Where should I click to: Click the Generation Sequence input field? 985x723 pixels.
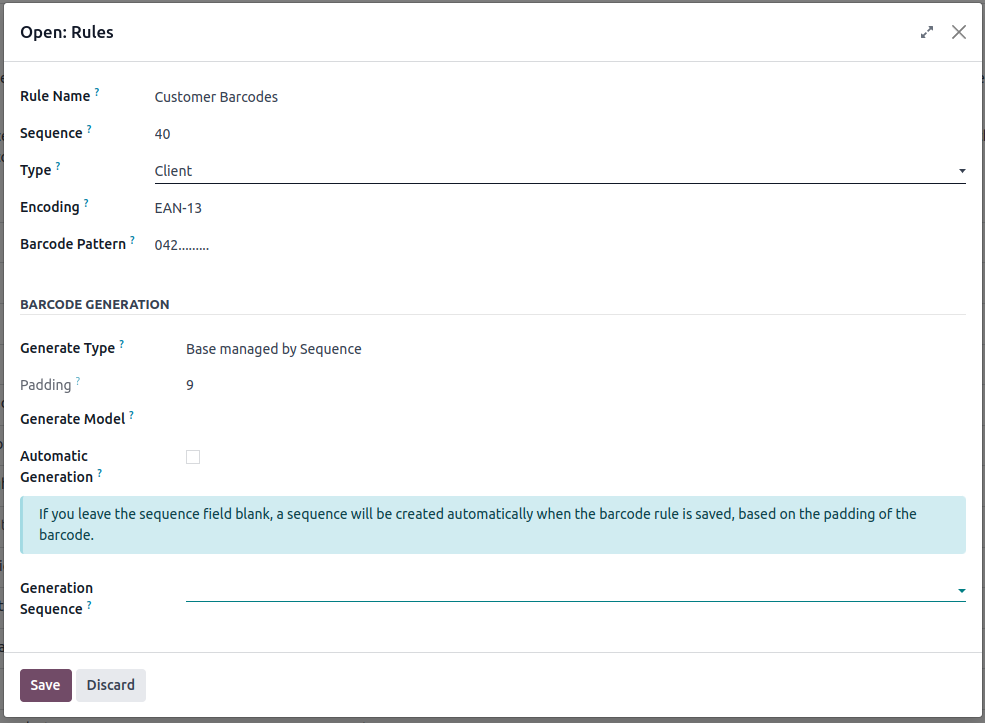(569, 590)
